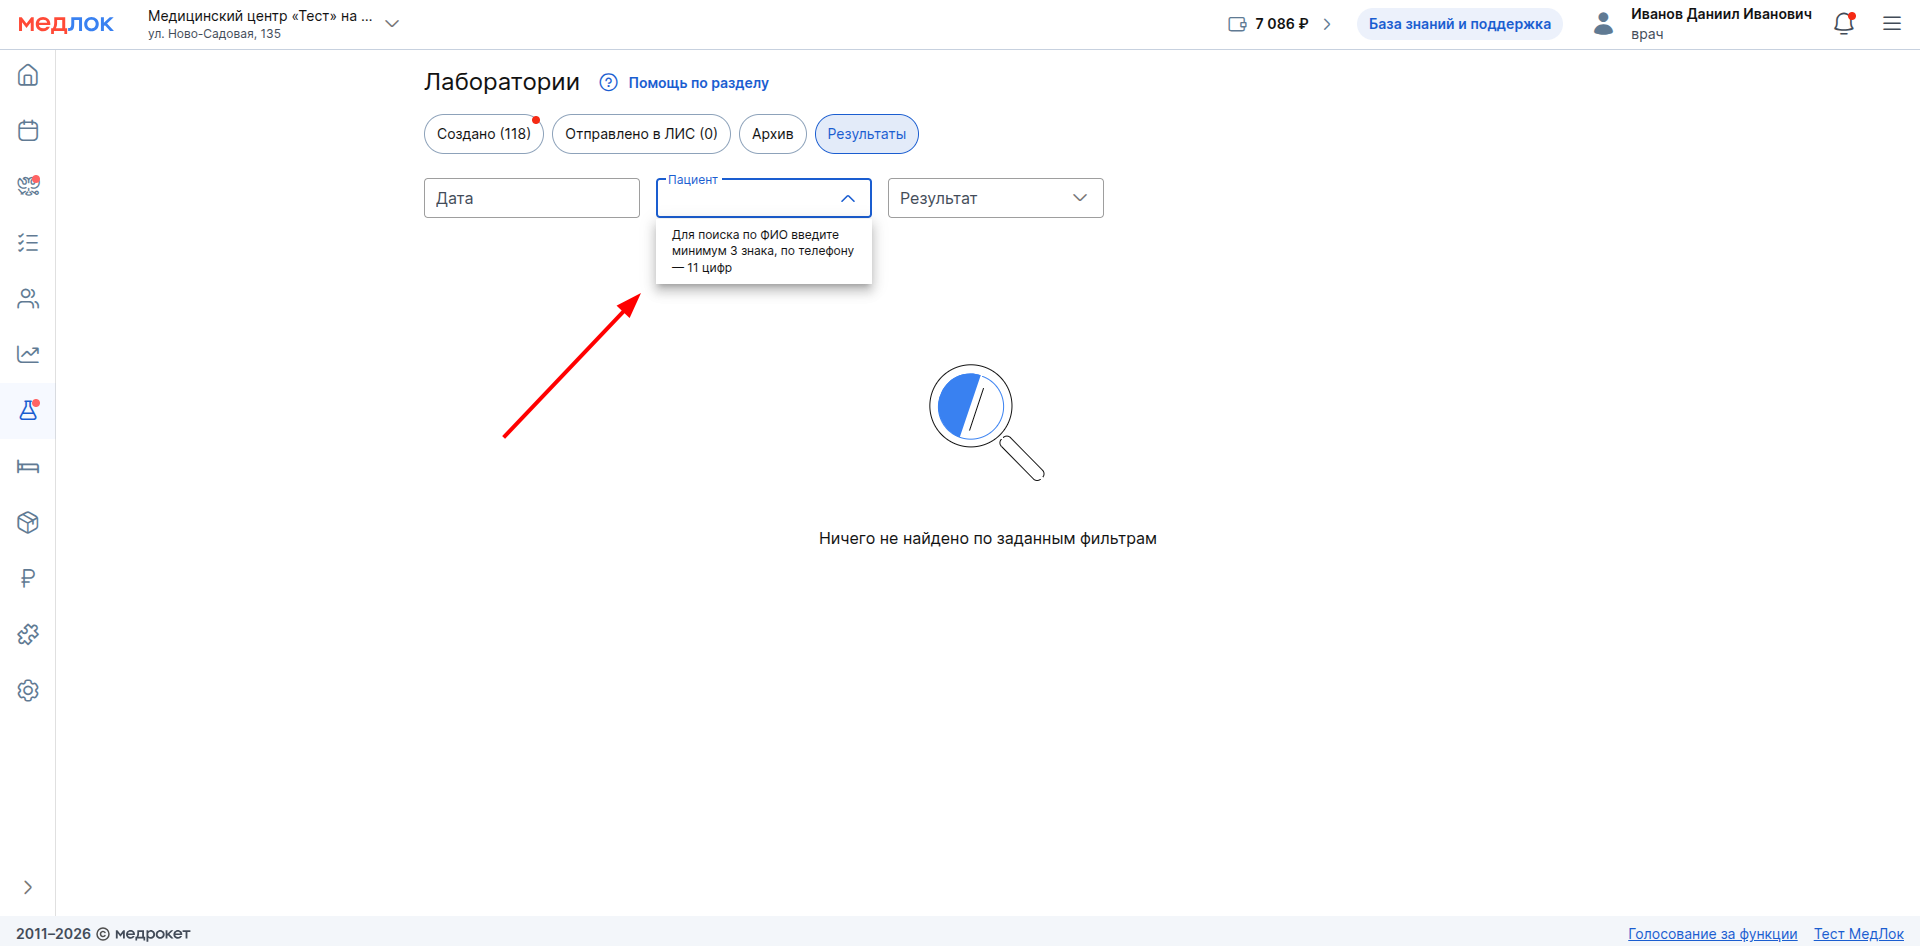Viewport: 1920px width, 946px height.
Task: Switch to the Создано (118) tab
Action: pos(483,134)
